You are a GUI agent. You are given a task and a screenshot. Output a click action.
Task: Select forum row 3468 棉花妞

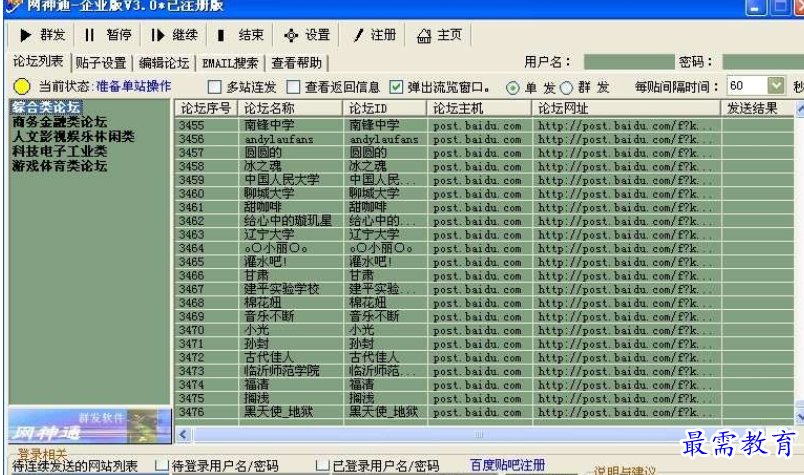tap(484, 303)
